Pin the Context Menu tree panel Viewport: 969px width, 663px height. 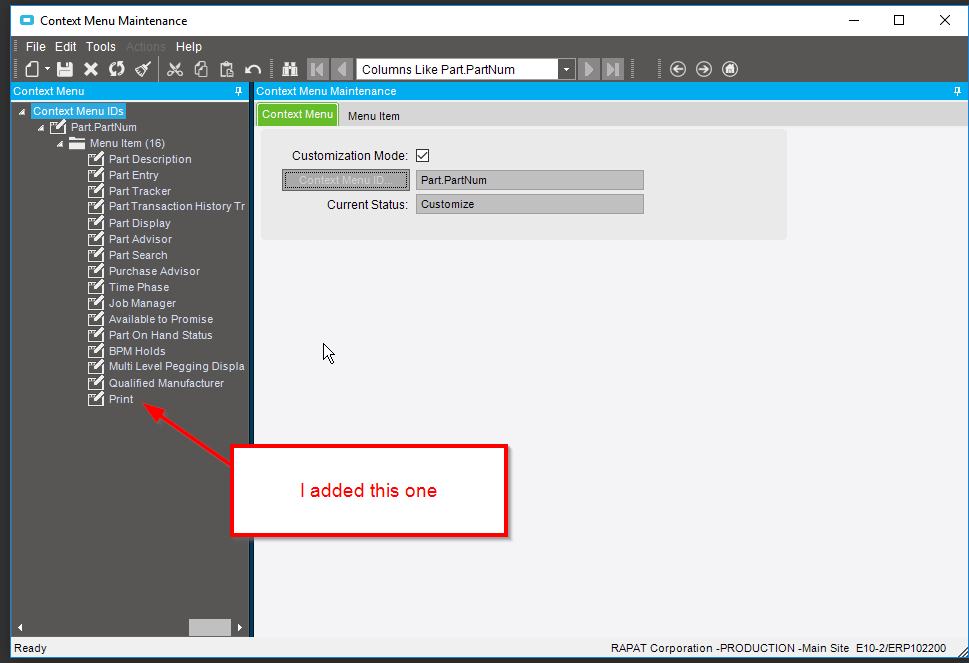tap(239, 91)
